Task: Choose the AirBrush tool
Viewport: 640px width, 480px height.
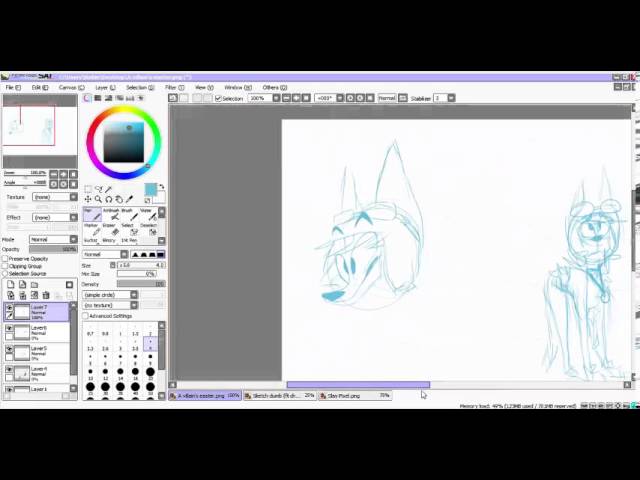Action: tap(111, 214)
